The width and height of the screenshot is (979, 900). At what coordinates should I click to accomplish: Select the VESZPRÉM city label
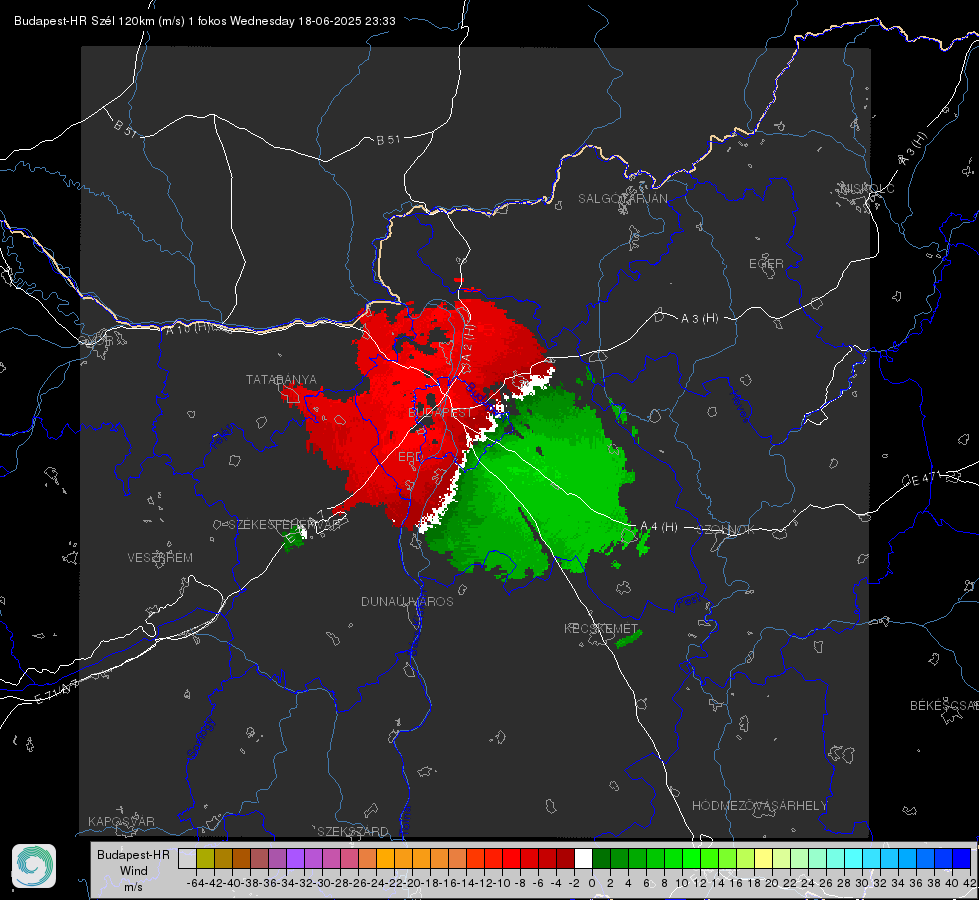(160, 557)
